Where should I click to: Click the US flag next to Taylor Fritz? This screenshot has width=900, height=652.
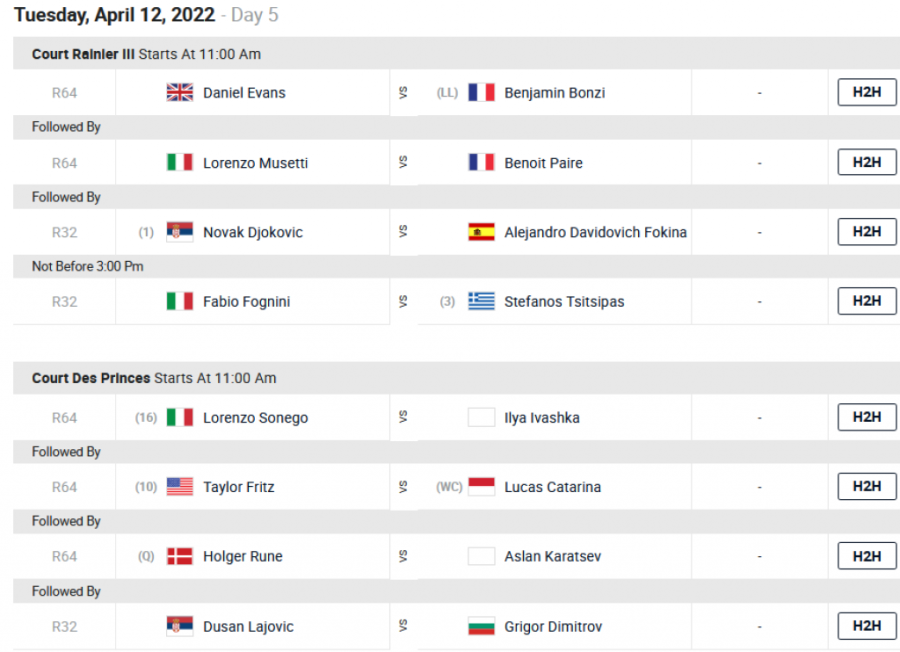click(x=179, y=487)
